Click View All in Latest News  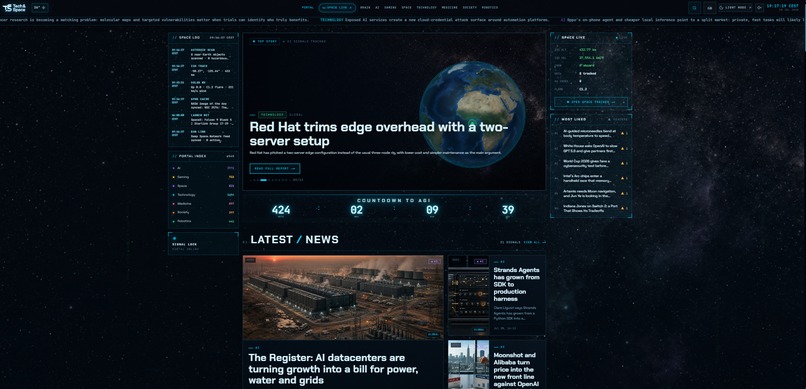tap(535, 242)
